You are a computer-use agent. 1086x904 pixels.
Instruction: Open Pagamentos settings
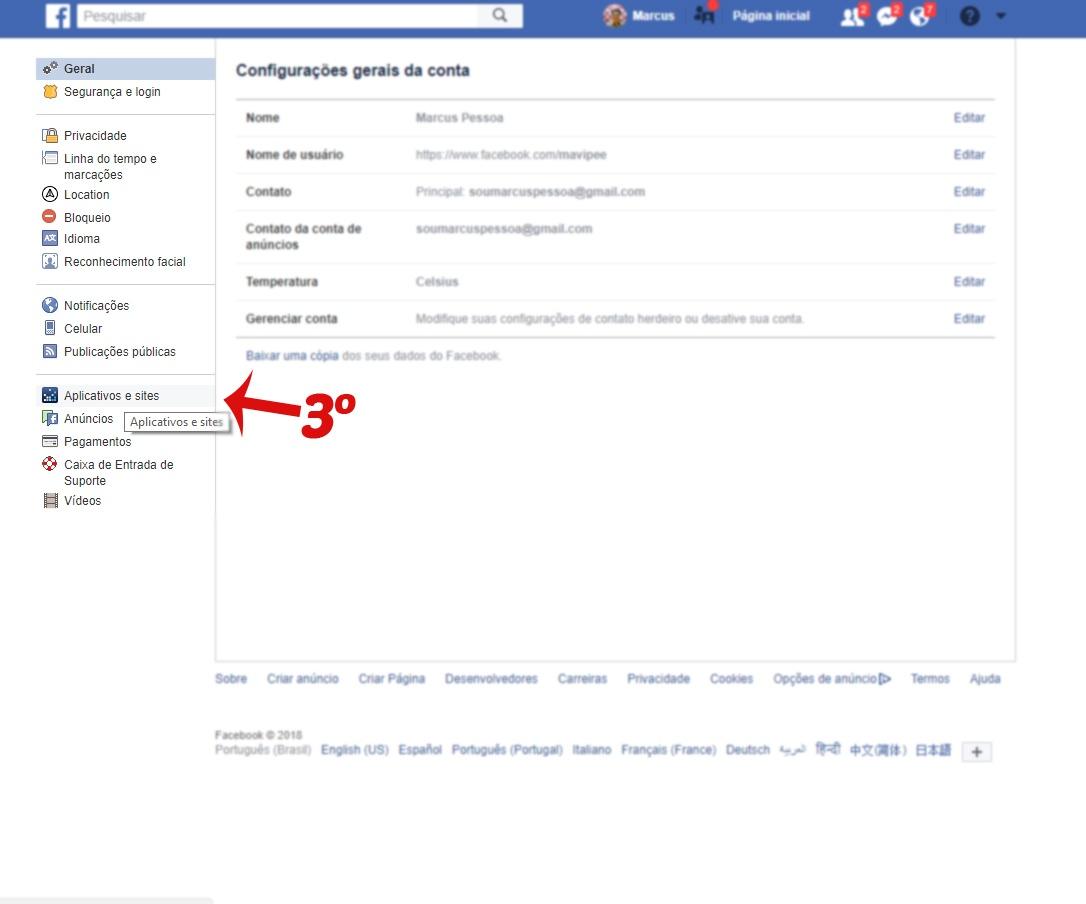[x=98, y=441]
